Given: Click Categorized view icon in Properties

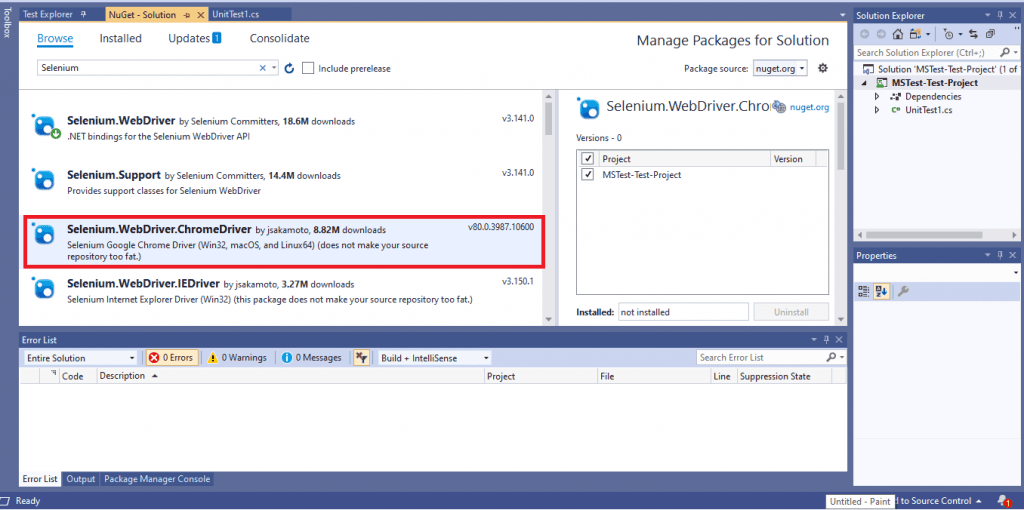Looking at the screenshot, I should pyautogui.click(x=863, y=291).
